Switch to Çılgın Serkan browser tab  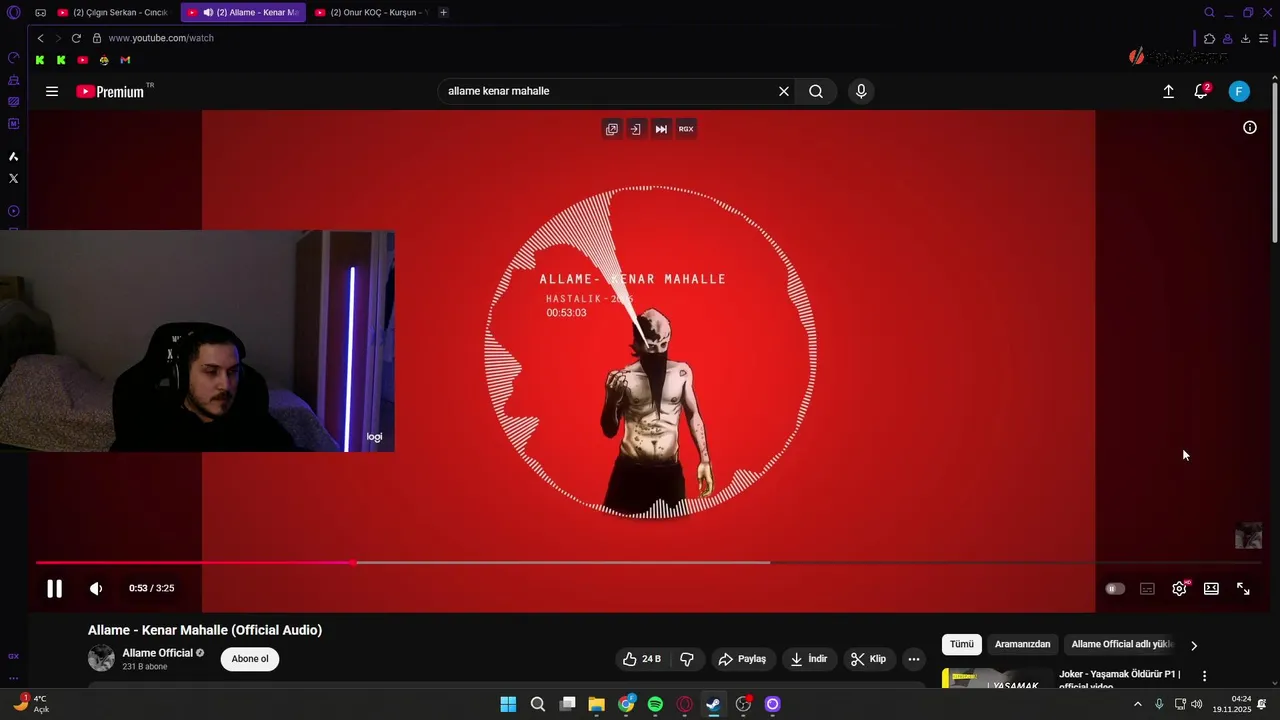click(113, 13)
